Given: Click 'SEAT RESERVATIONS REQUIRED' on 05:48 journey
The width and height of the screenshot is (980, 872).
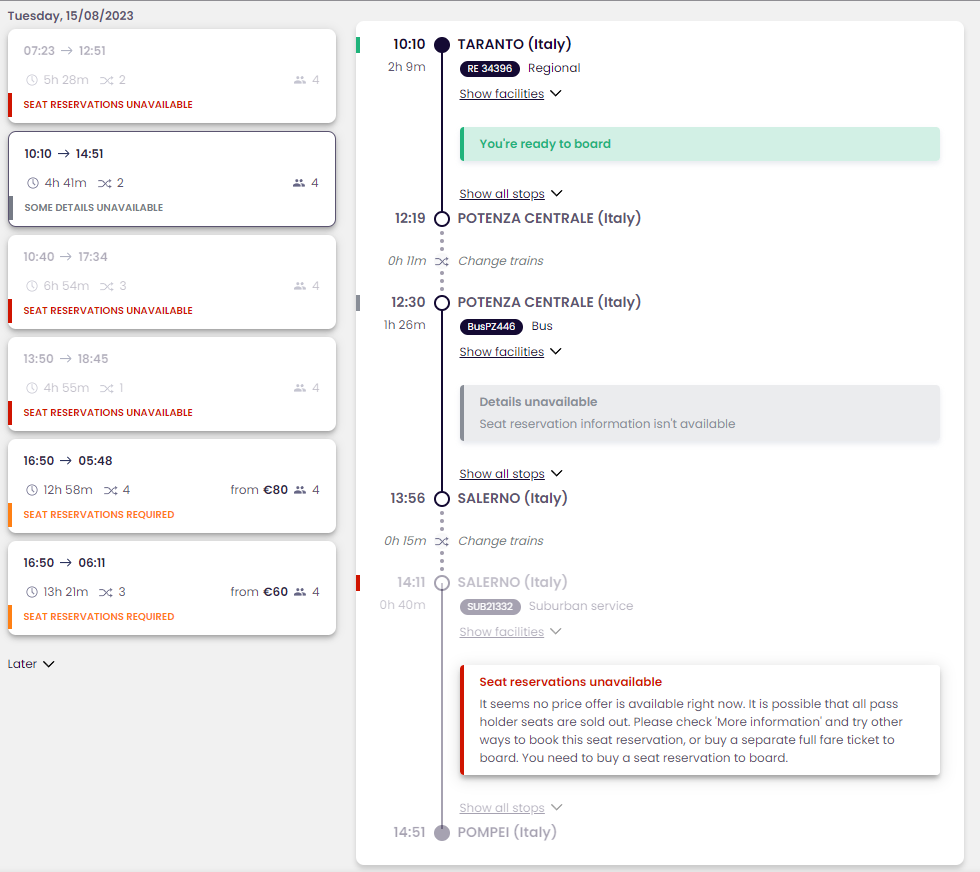Looking at the screenshot, I should [99, 514].
